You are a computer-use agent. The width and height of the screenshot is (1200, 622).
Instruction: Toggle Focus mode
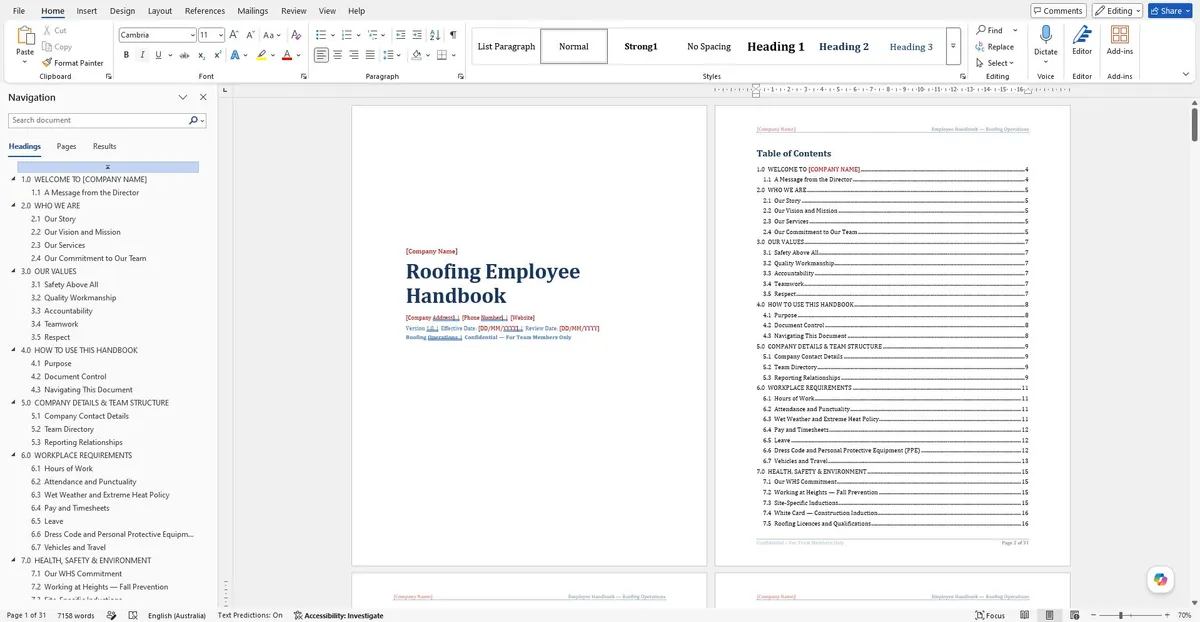(x=990, y=615)
